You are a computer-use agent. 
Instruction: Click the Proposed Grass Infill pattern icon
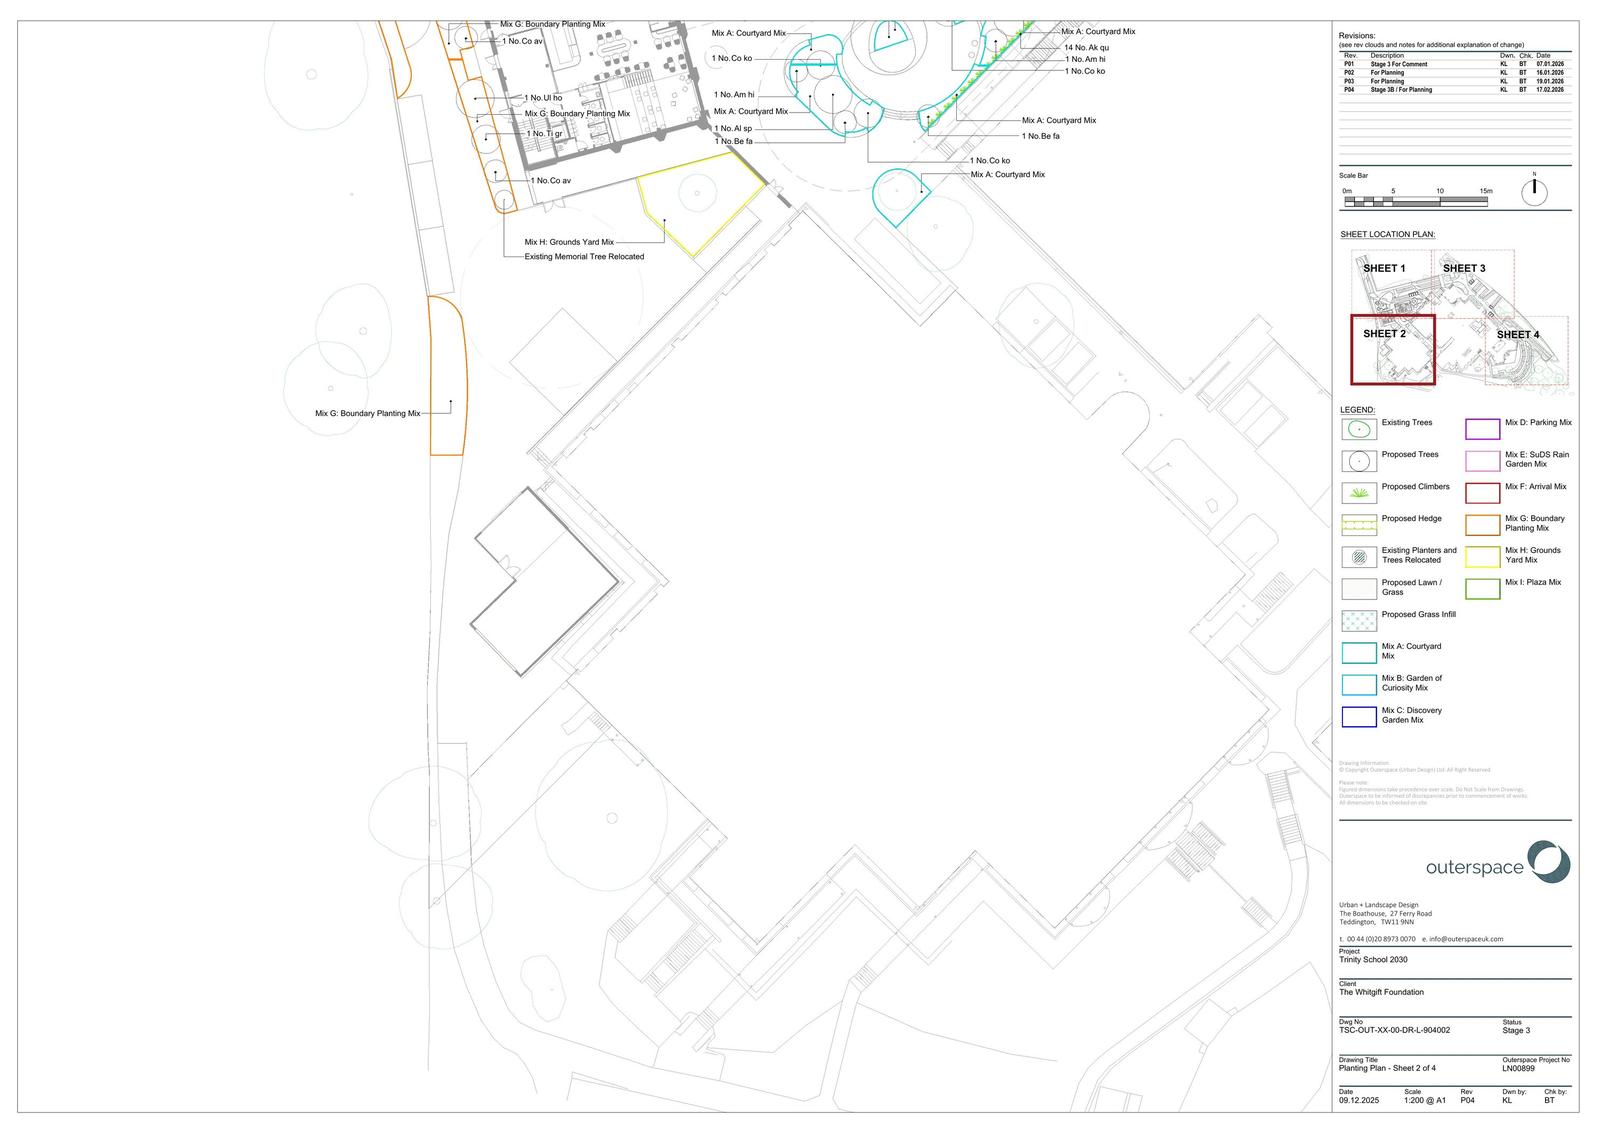(x=1358, y=621)
